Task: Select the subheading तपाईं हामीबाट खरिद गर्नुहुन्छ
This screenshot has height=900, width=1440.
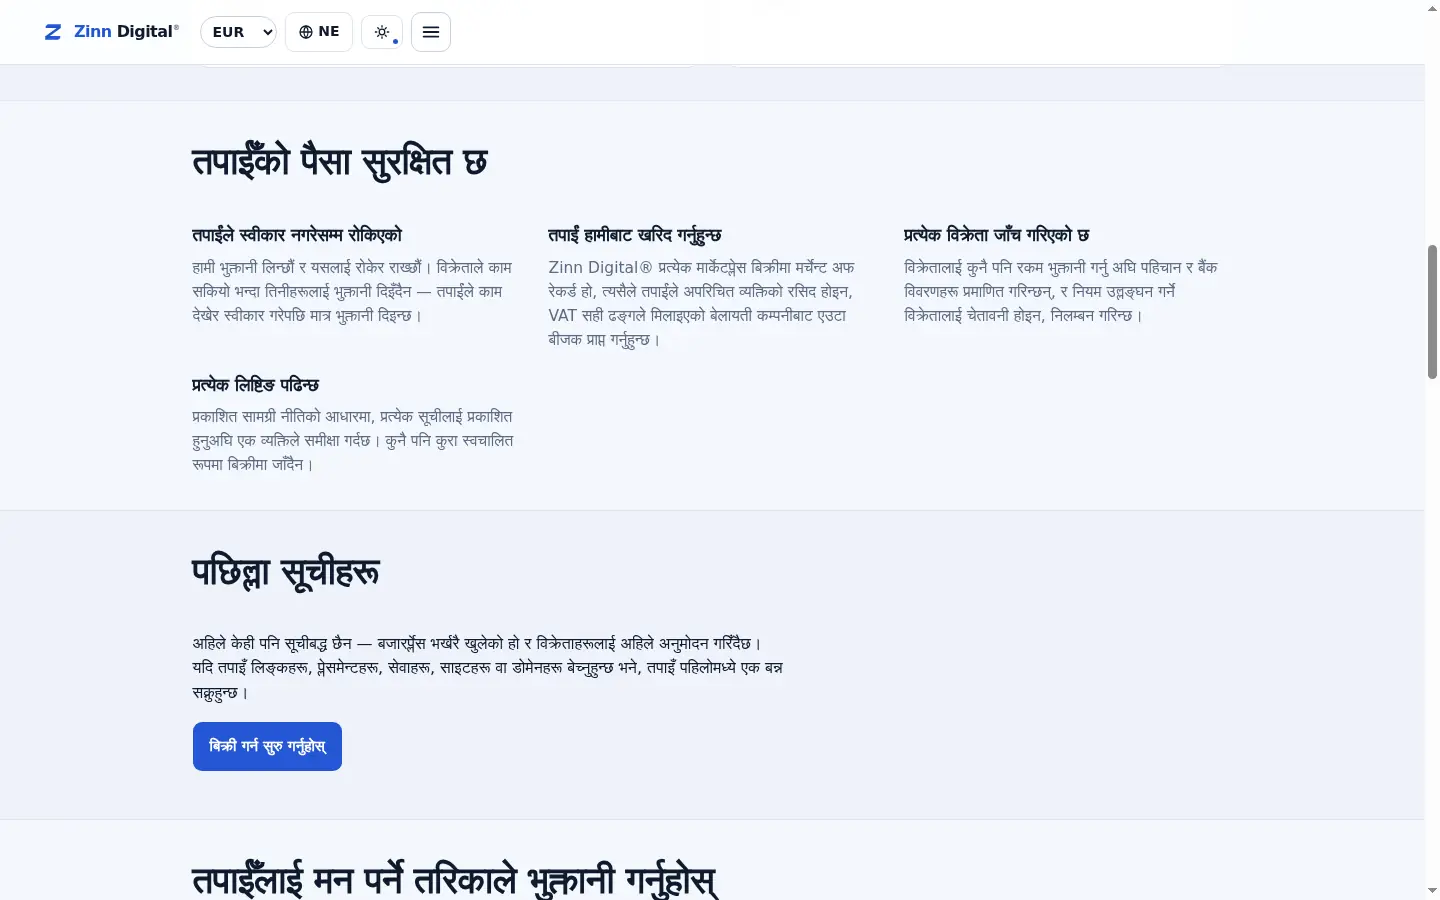Action: point(634,235)
